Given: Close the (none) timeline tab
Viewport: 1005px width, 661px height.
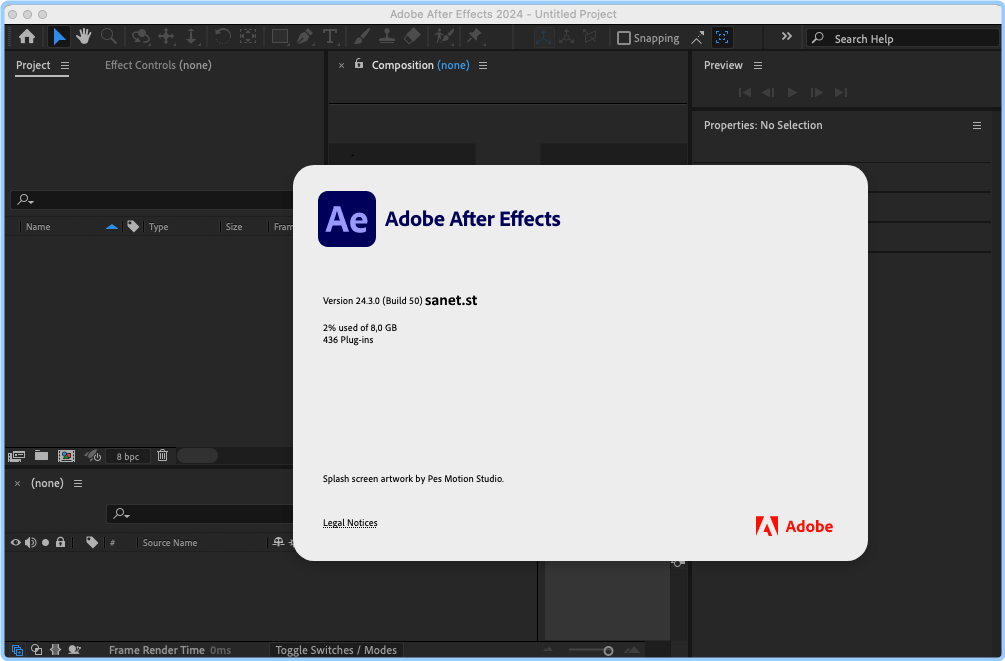Looking at the screenshot, I should point(18,483).
